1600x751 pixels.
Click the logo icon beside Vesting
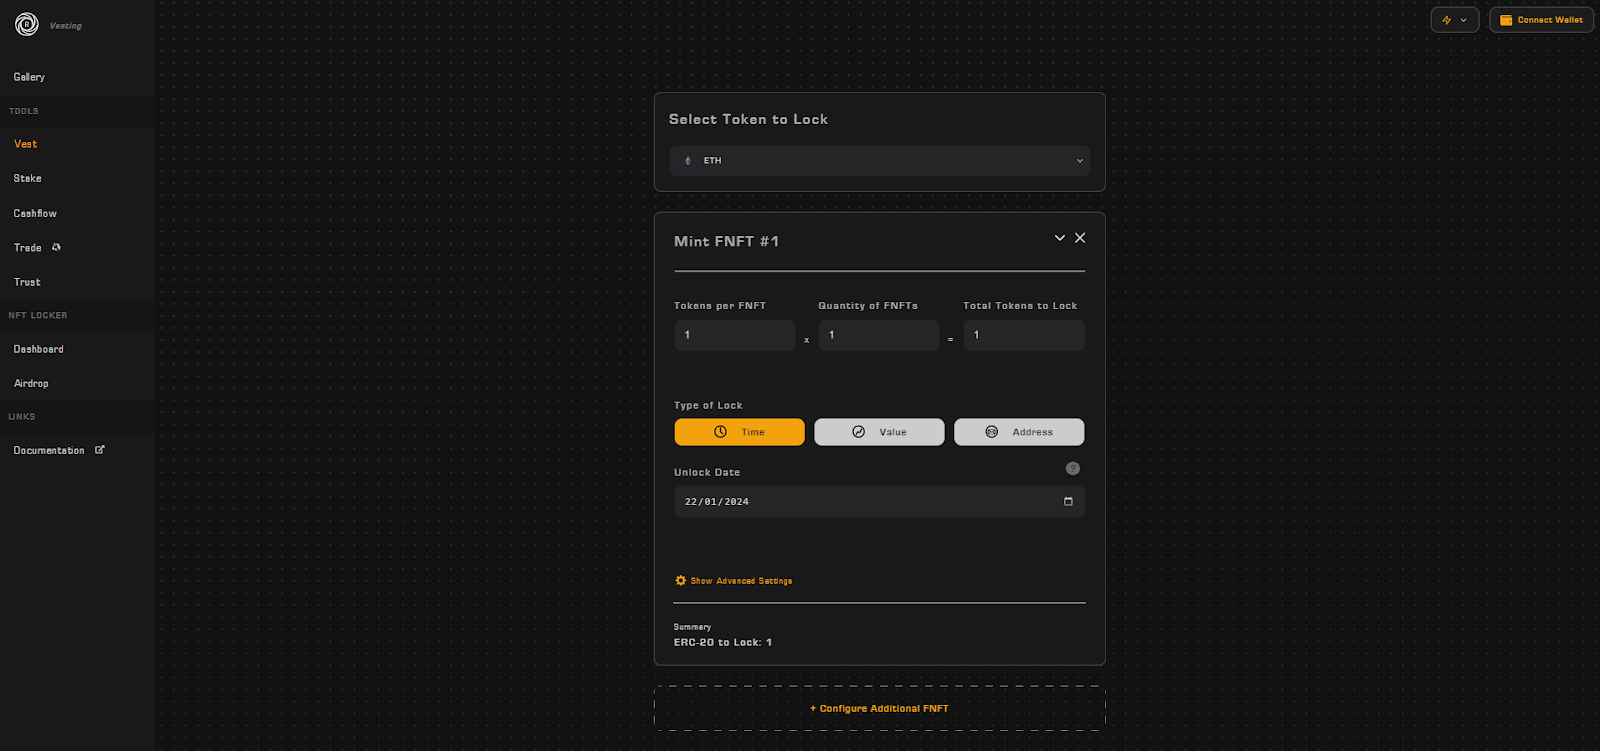[x=27, y=24]
